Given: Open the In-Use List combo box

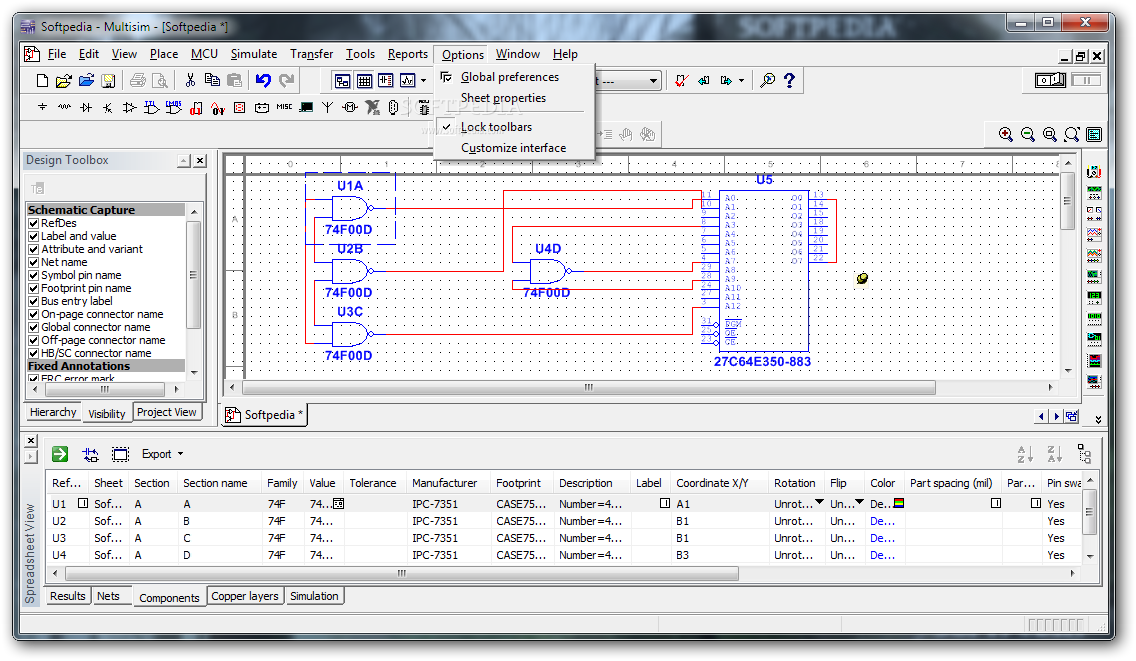Looking at the screenshot, I should [628, 80].
